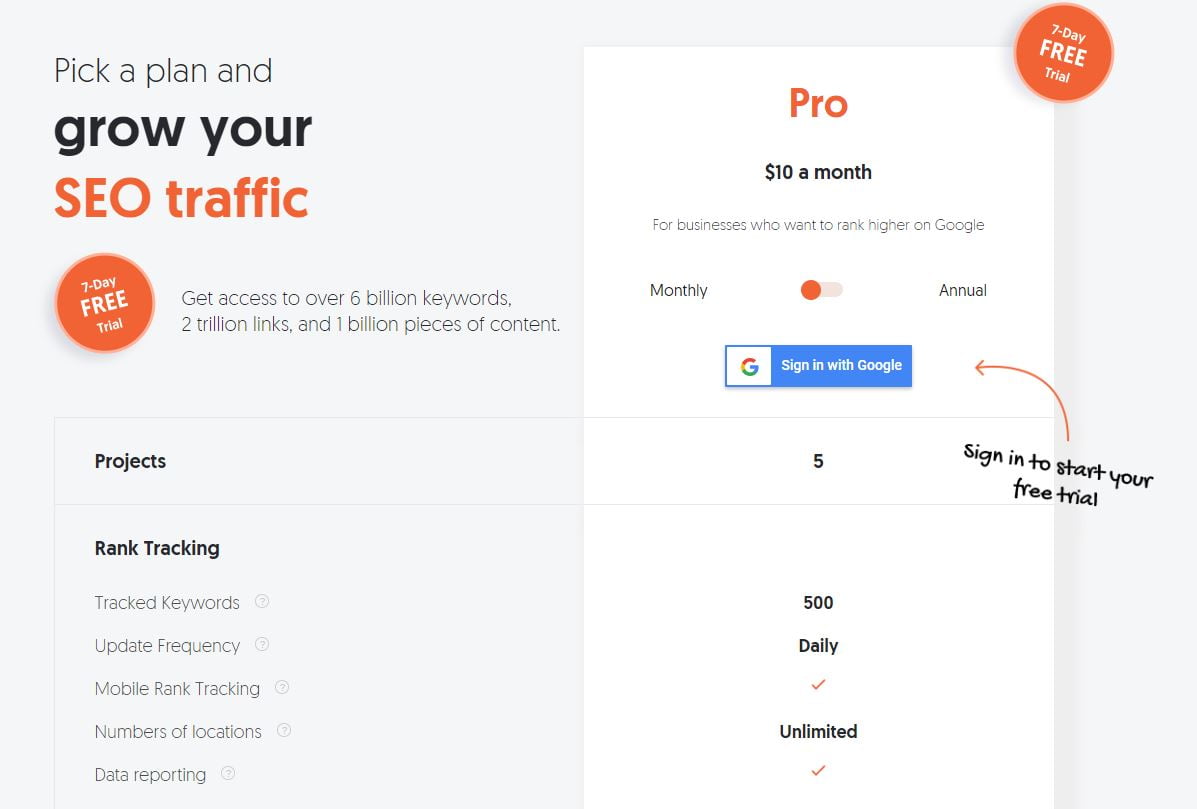Click the curved arrow pointing to sign-in
Image resolution: width=1197 pixels, height=809 pixels.
pyautogui.click(x=1023, y=399)
